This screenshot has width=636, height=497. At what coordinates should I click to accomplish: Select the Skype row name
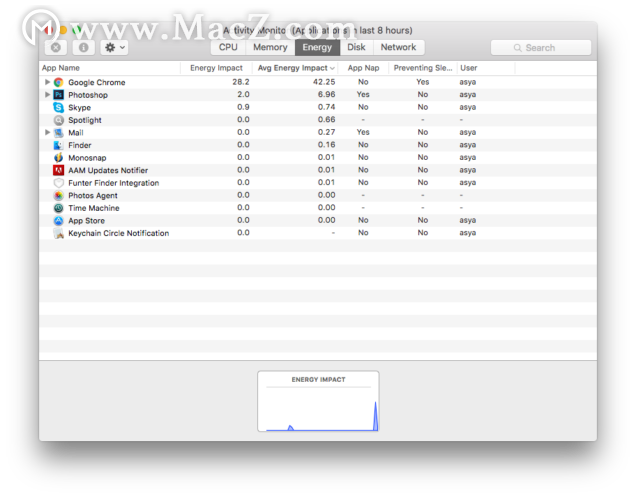tap(80, 108)
